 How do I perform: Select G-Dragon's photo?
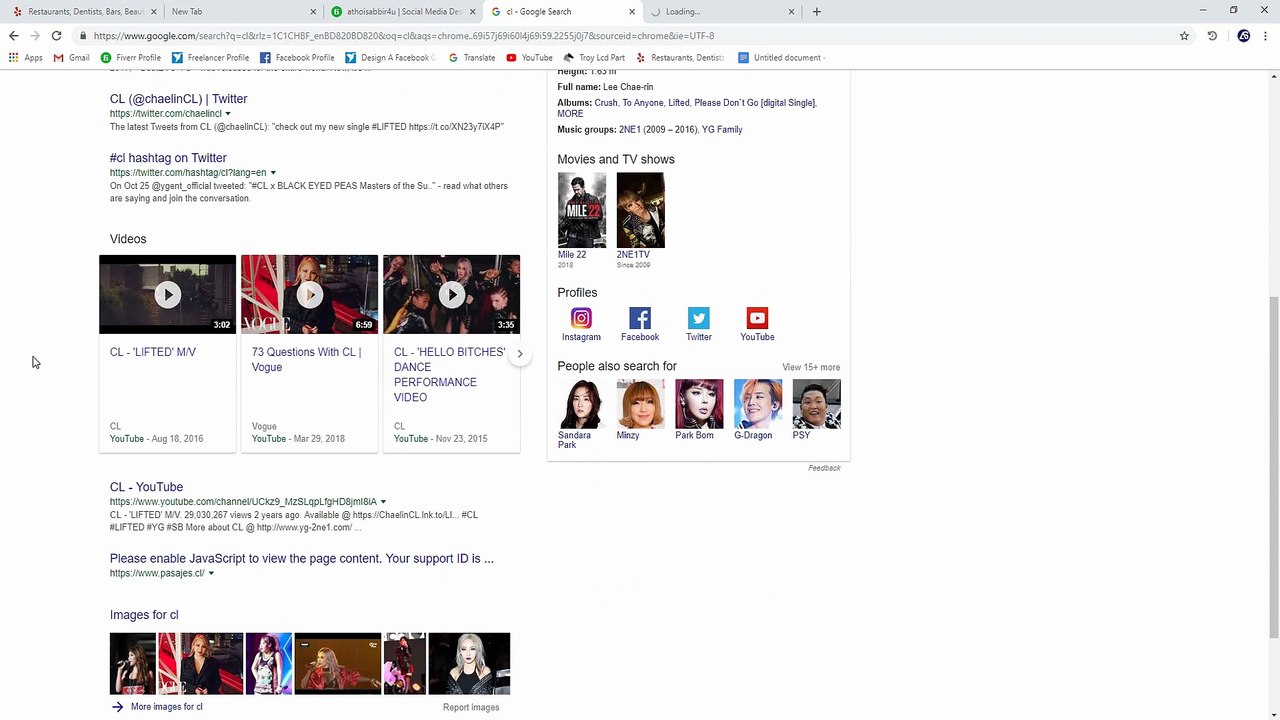(x=758, y=404)
